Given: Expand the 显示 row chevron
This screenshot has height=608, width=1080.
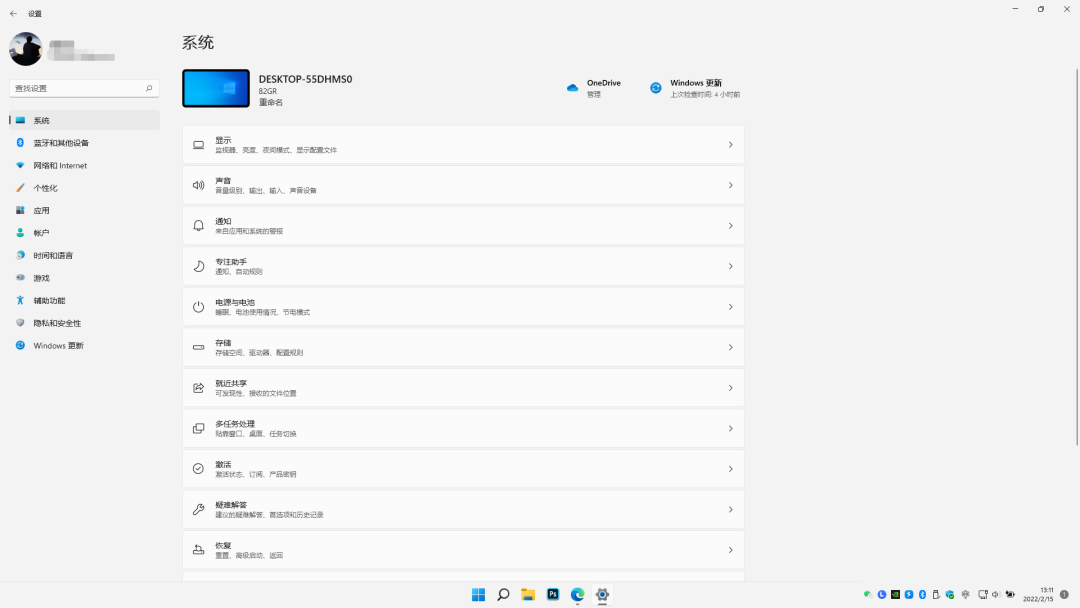Looking at the screenshot, I should pos(730,145).
